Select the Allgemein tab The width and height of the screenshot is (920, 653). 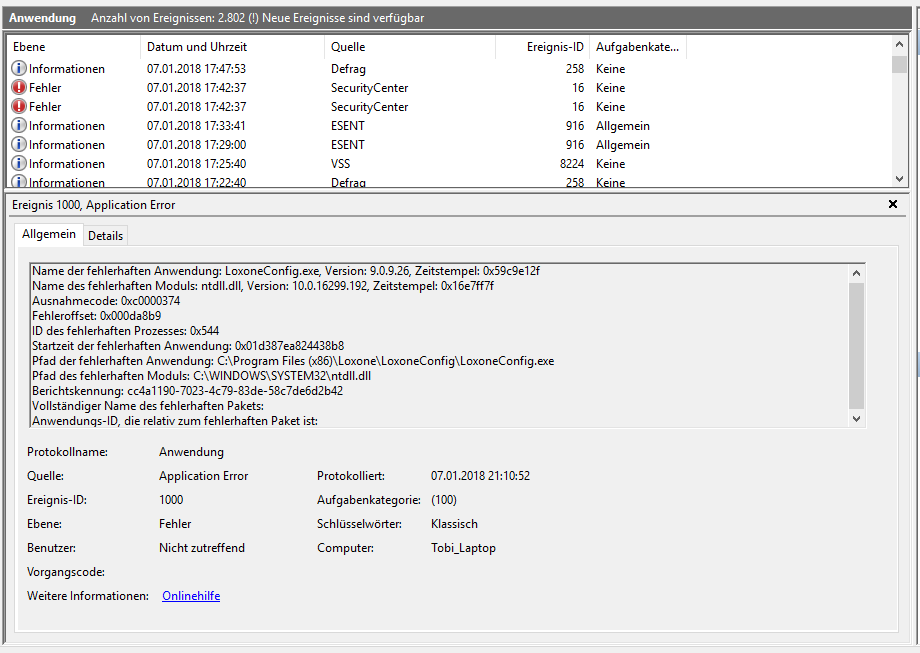tap(49, 234)
